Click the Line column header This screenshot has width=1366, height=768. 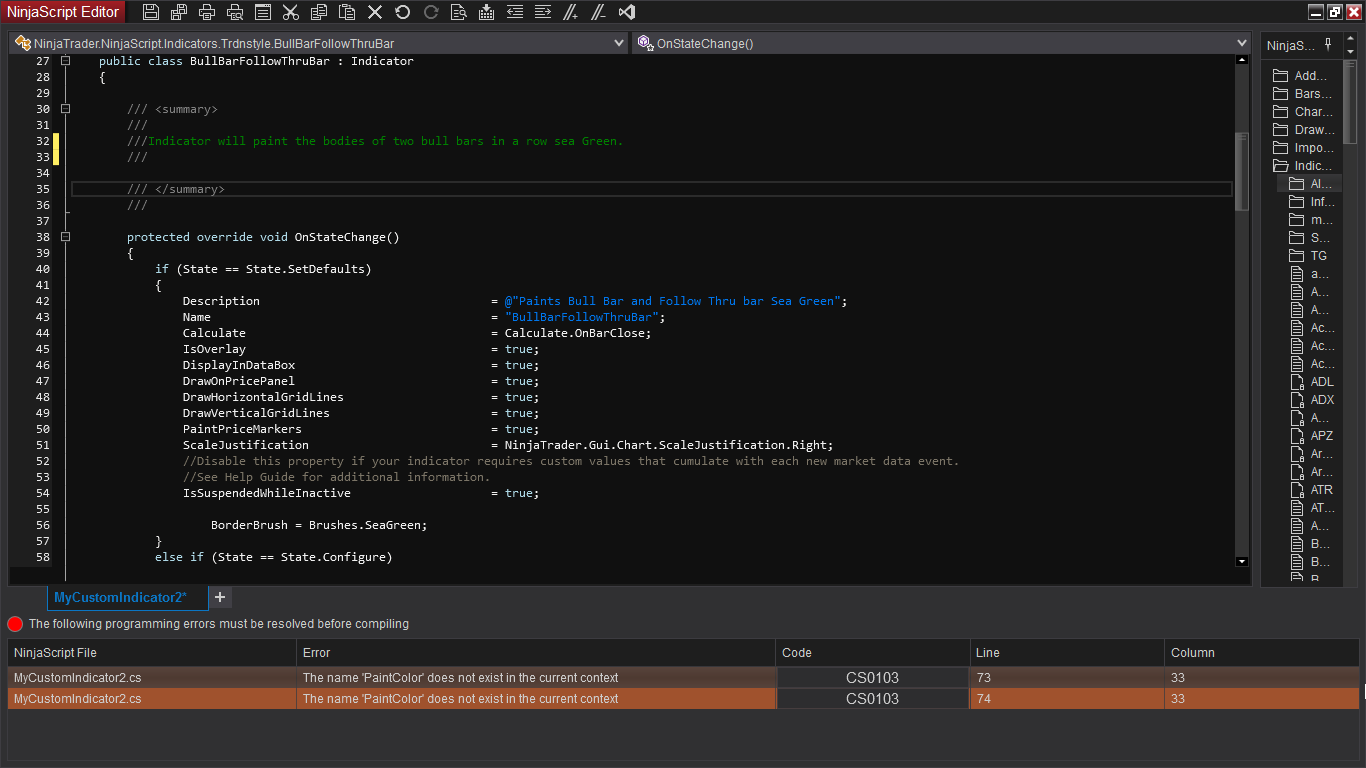pos(1066,653)
